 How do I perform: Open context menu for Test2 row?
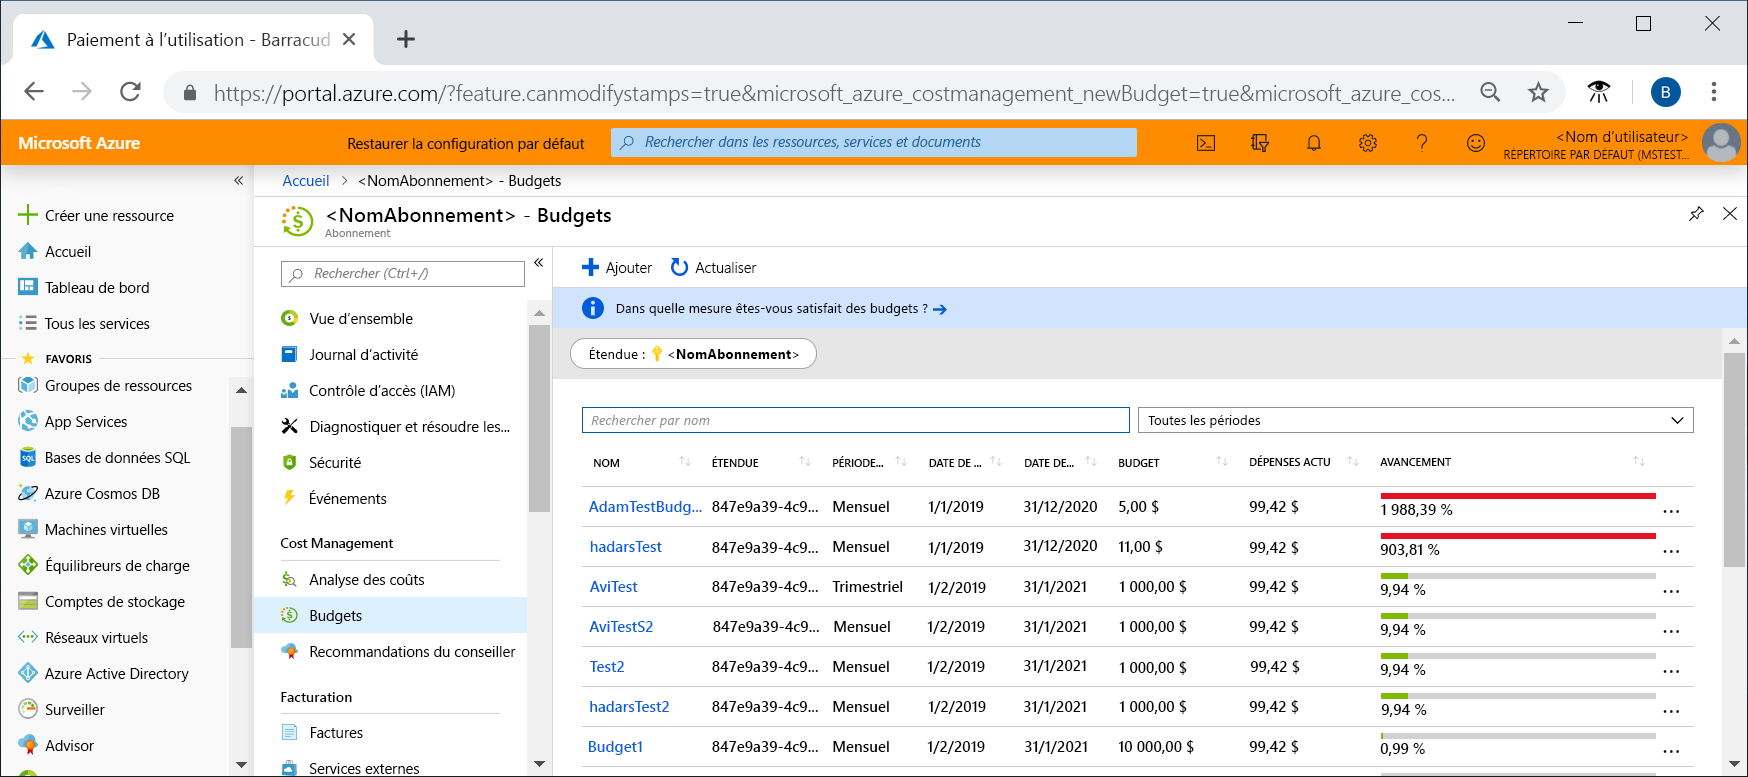1671,671
